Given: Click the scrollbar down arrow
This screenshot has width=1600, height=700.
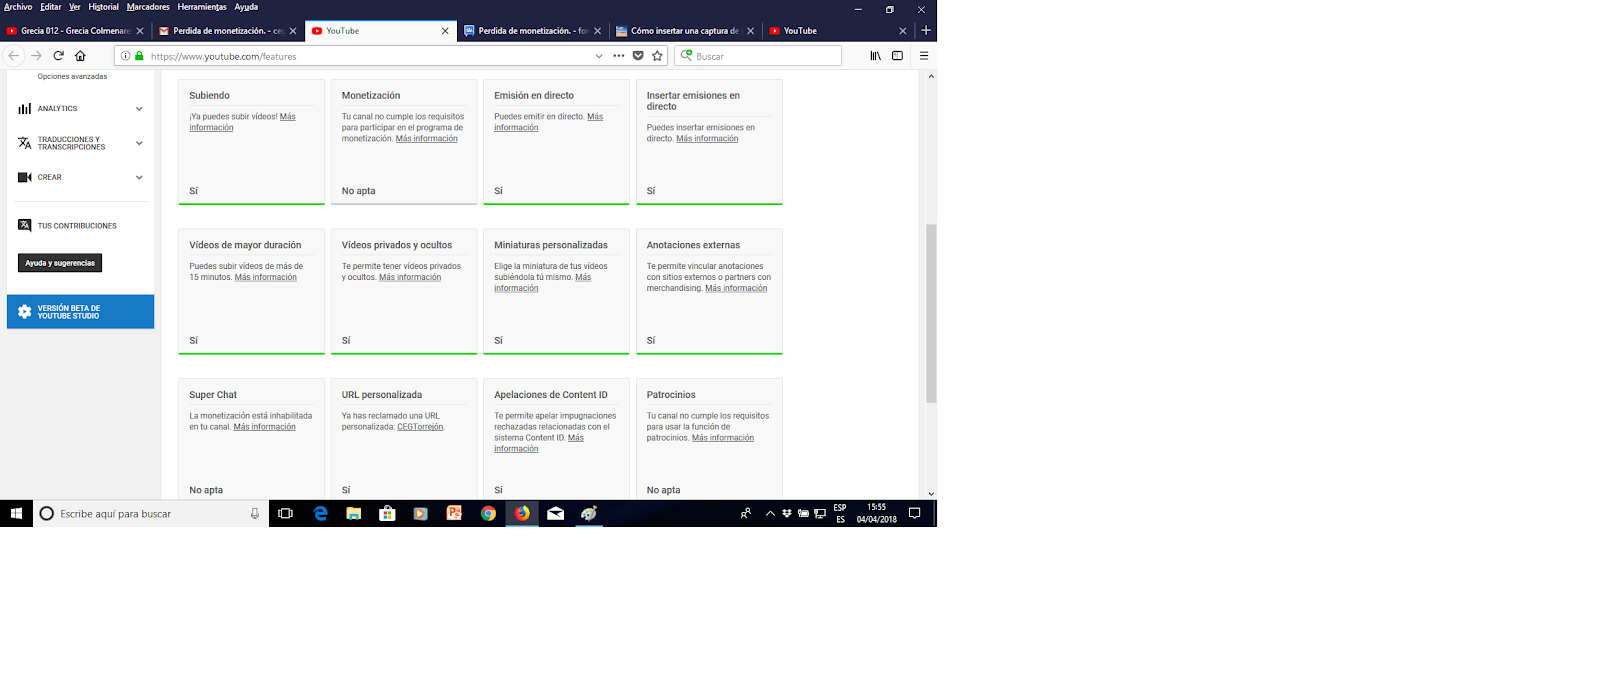Looking at the screenshot, I should (x=931, y=493).
